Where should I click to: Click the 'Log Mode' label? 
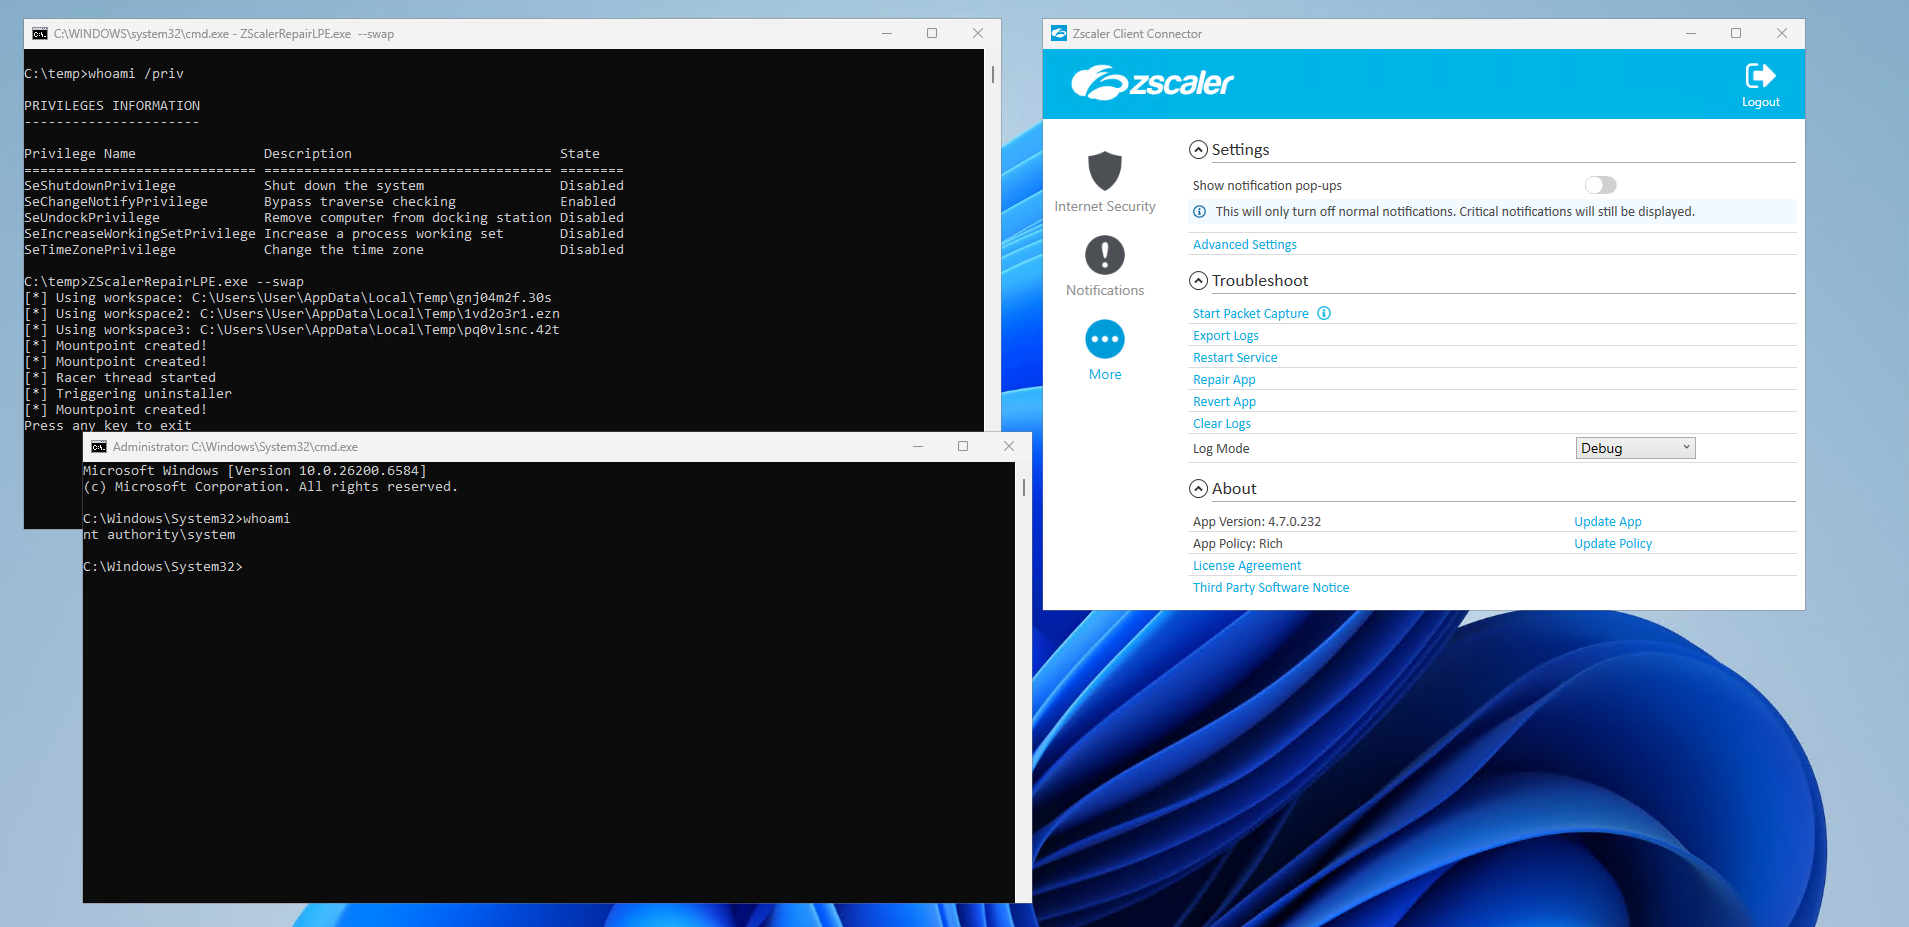point(1220,448)
